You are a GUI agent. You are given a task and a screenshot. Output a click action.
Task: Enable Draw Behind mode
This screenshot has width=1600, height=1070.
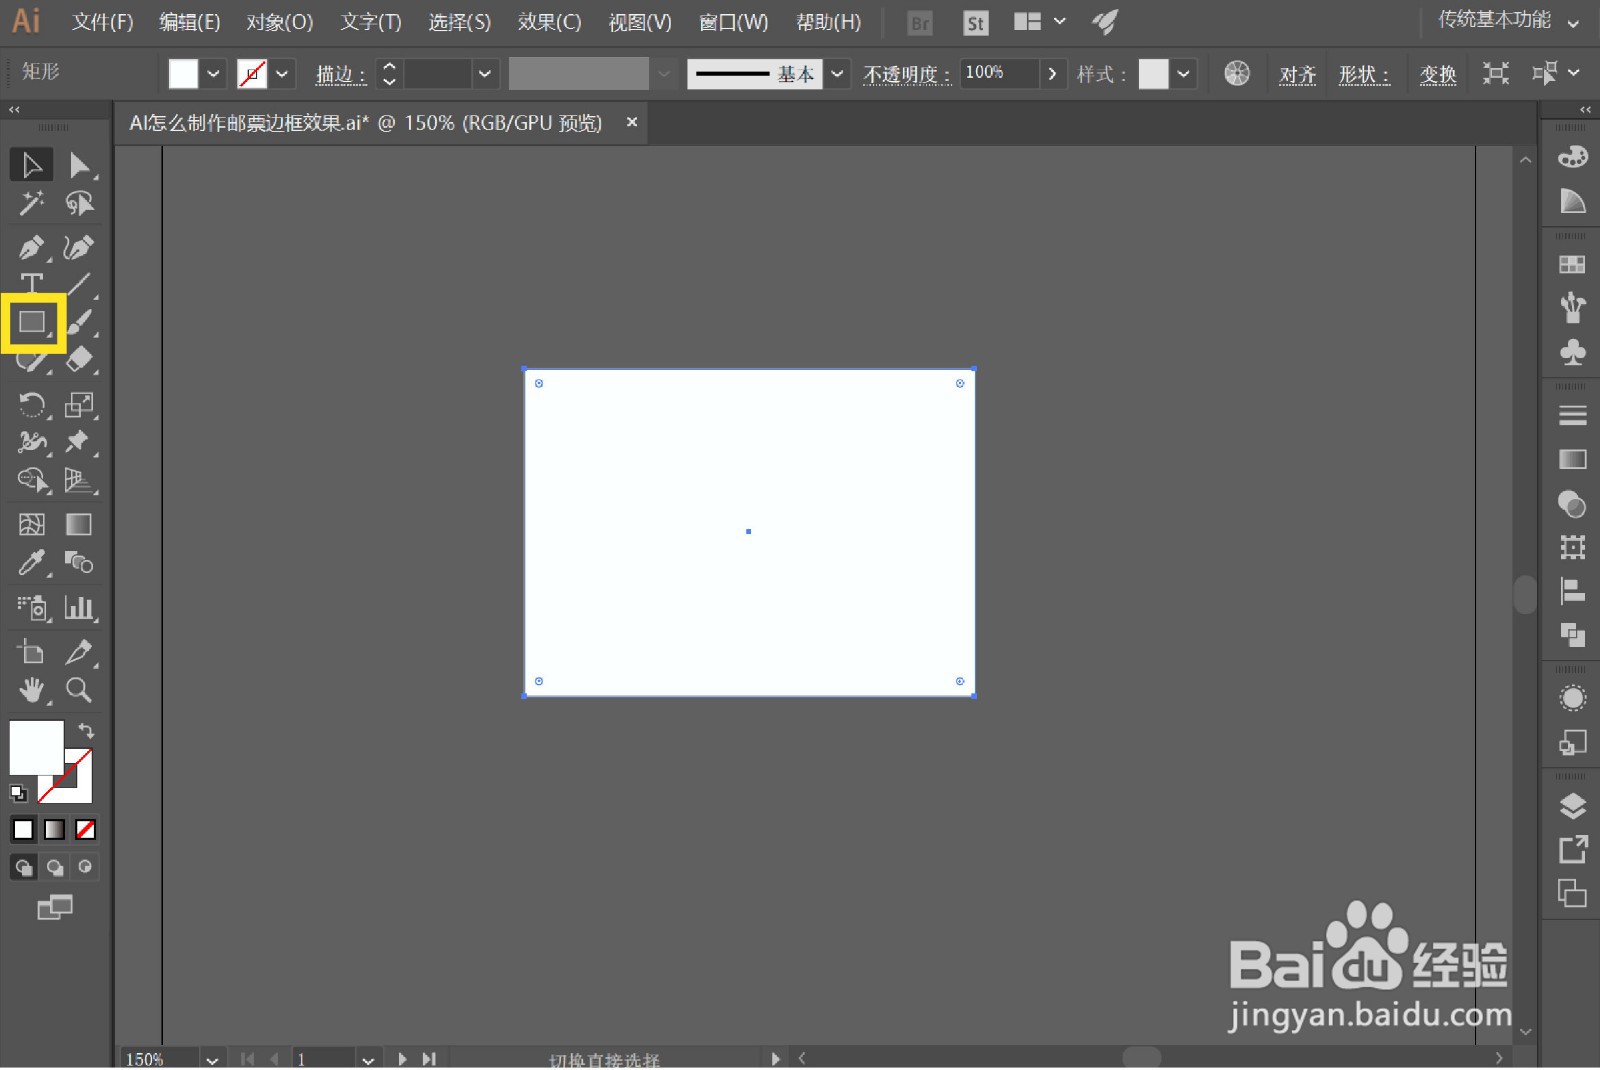54,867
